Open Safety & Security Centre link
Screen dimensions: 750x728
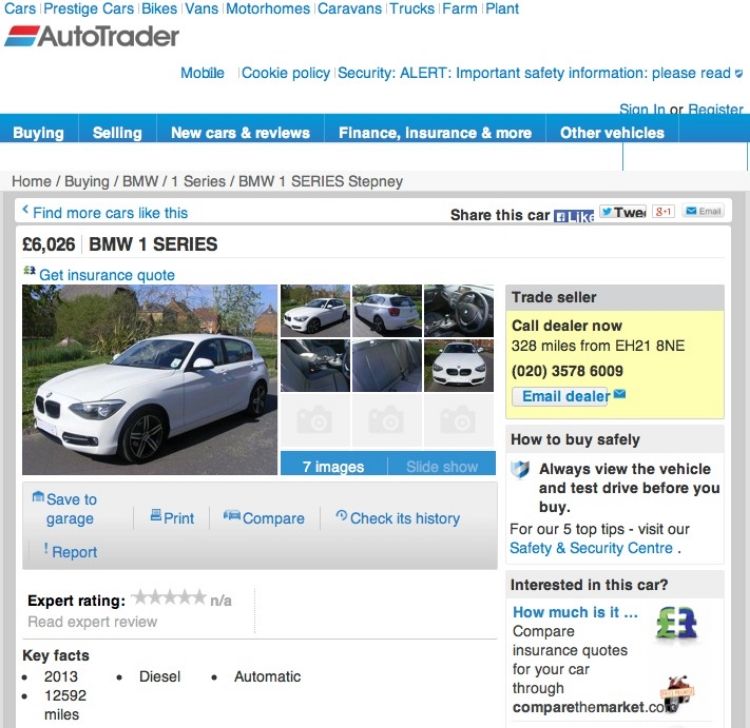[x=591, y=547]
